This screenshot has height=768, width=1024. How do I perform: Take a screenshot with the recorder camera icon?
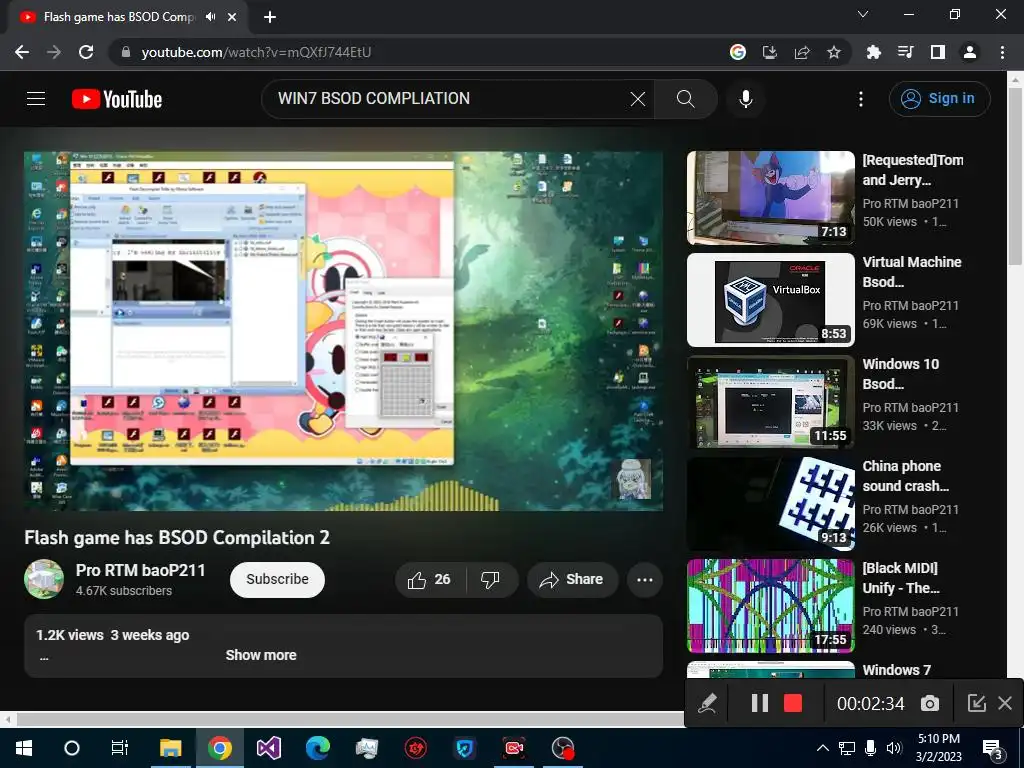(x=930, y=703)
